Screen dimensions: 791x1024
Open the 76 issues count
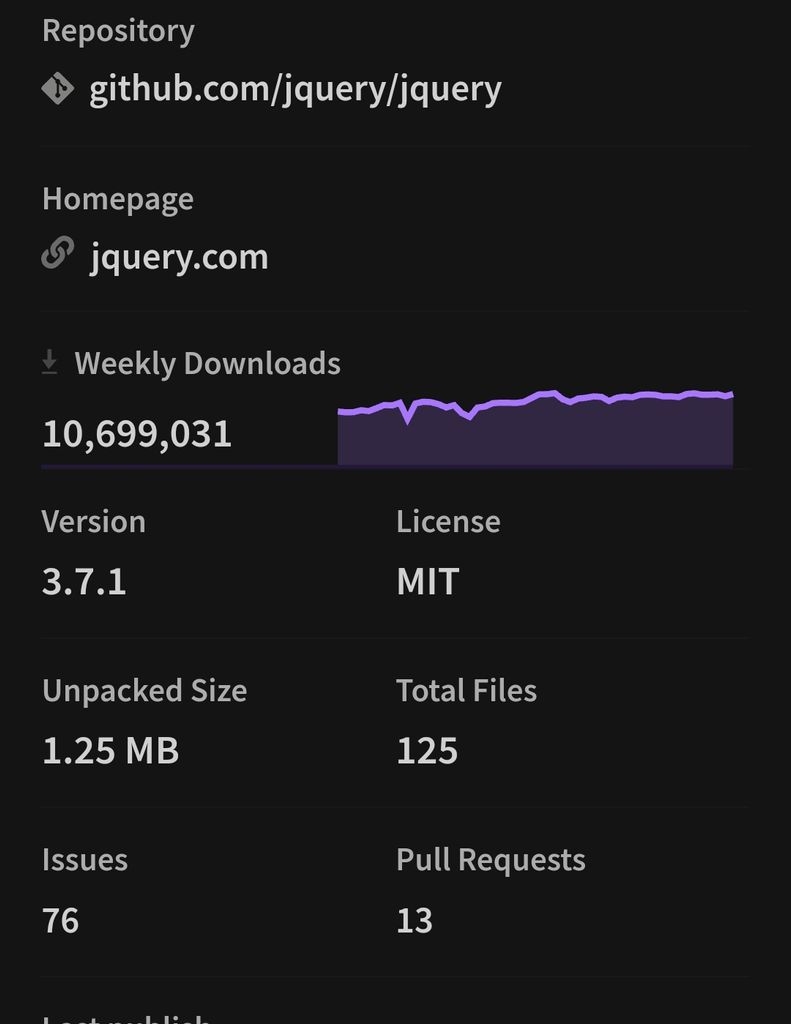[x=60, y=920]
